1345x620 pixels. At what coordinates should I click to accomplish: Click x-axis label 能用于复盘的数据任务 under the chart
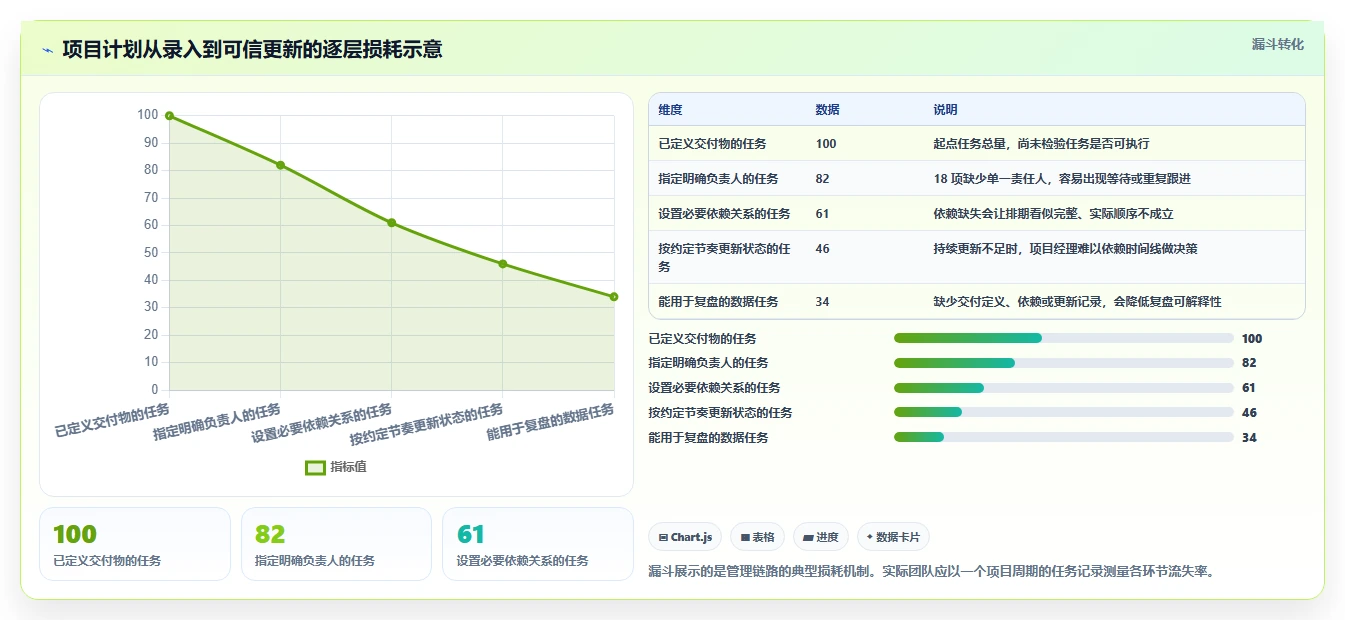click(x=550, y=422)
